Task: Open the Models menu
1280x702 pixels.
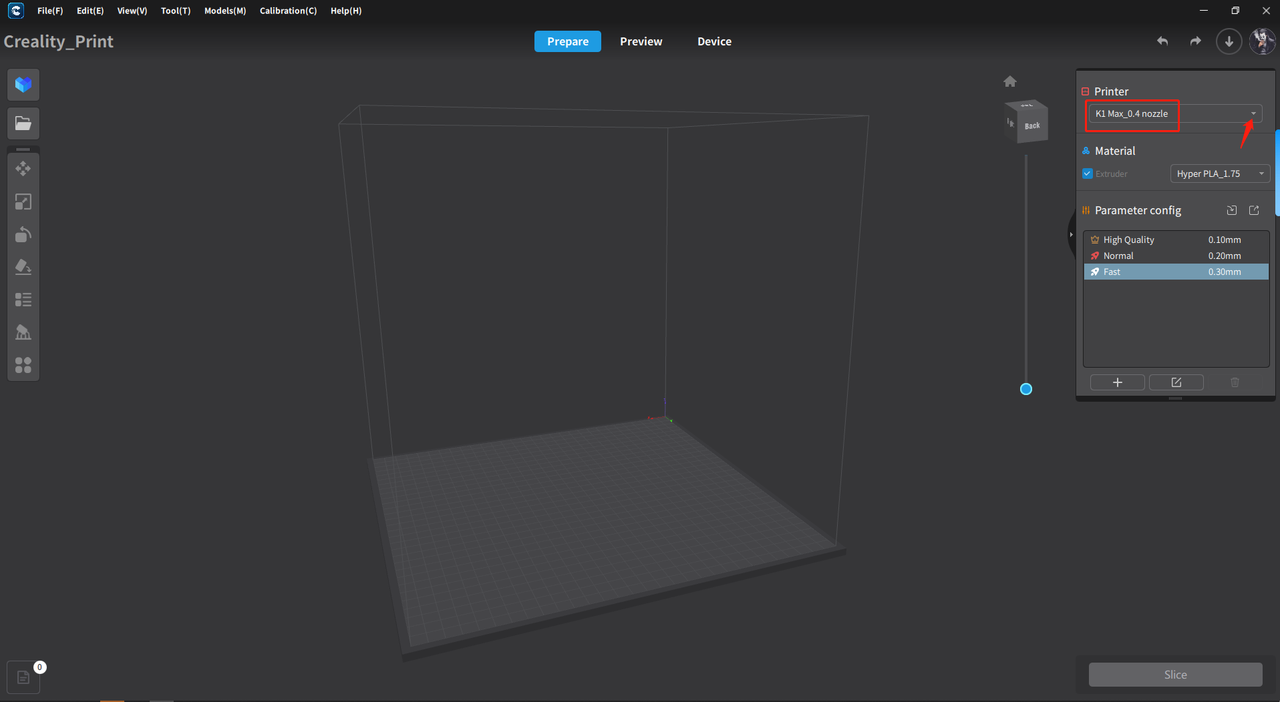Action: pos(225,11)
